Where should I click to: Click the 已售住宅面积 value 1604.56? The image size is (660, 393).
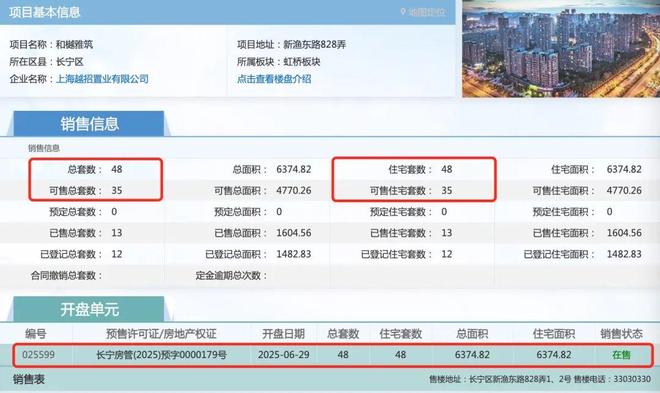pyautogui.click(x=624, y=233)
